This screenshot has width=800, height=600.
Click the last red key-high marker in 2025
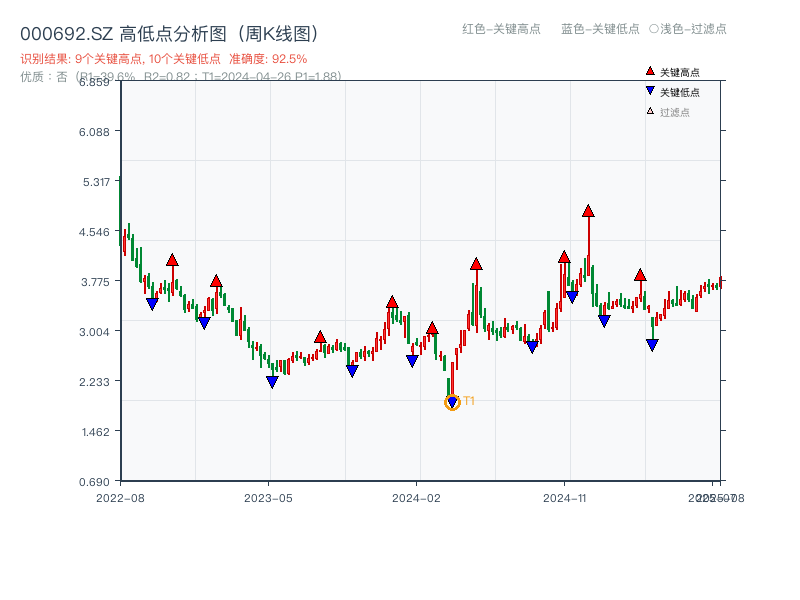pyautogui.click(x=640, y=276)
